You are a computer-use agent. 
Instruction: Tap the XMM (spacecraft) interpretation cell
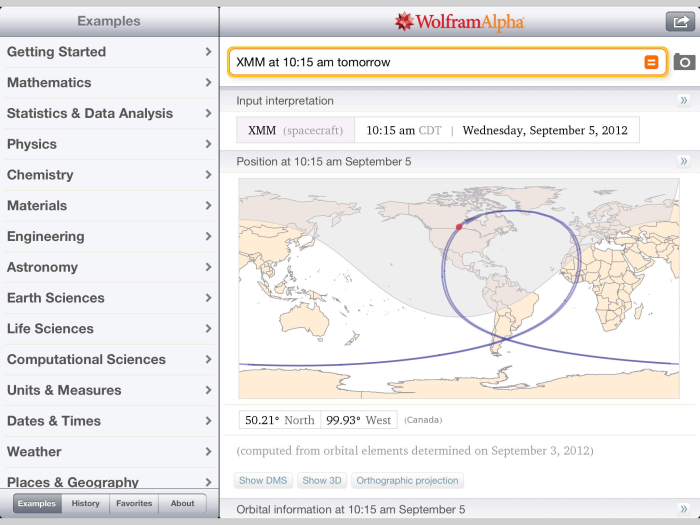(296, 130)
